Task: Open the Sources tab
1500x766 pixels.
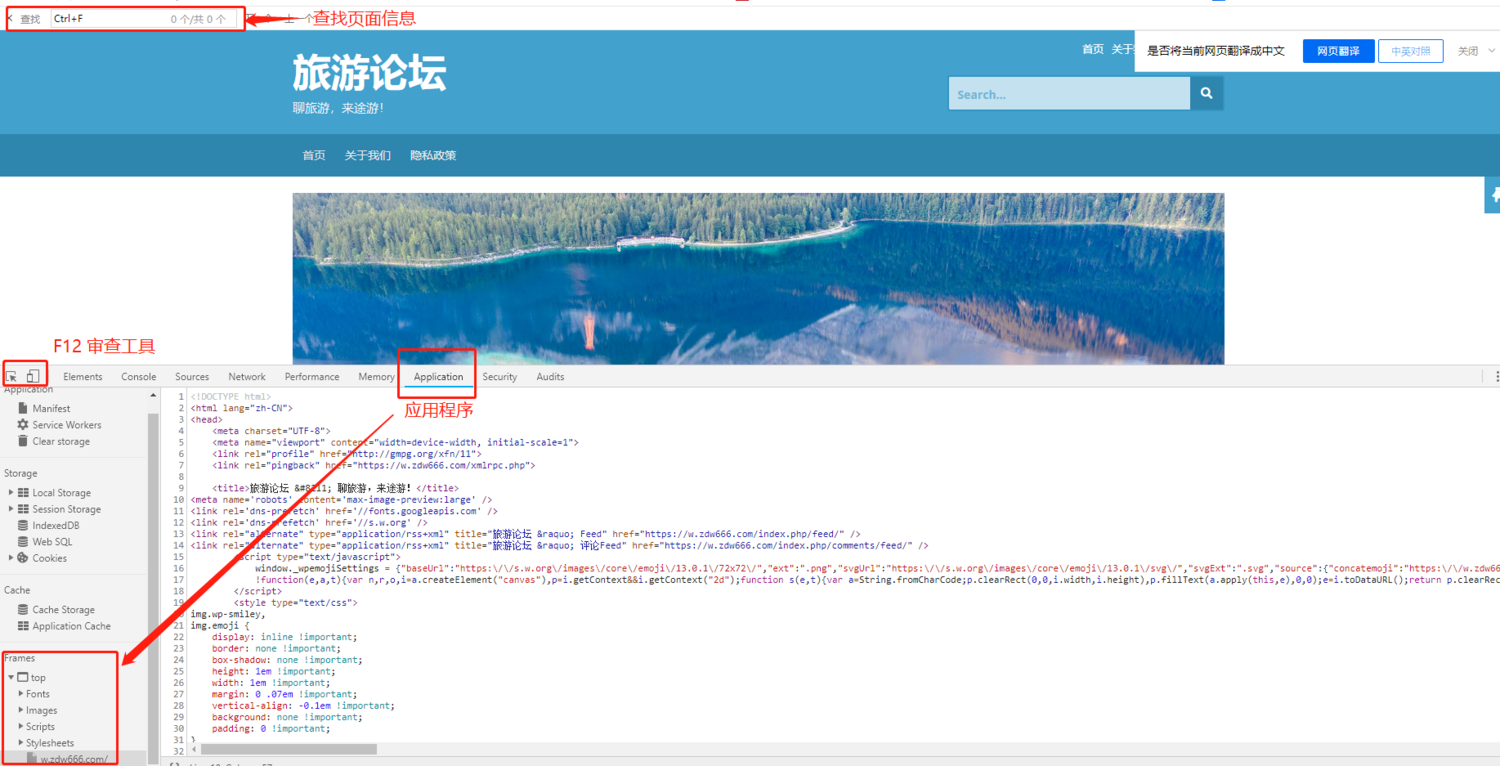Action: point(192,377)
